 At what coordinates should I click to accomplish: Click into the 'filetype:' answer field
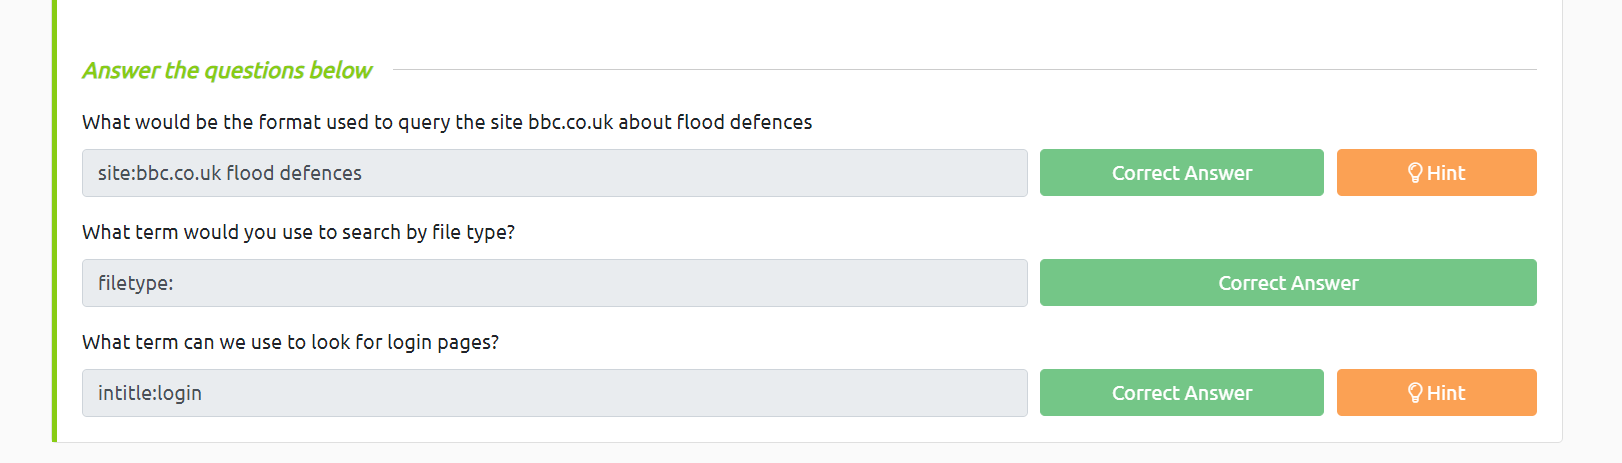554,283
